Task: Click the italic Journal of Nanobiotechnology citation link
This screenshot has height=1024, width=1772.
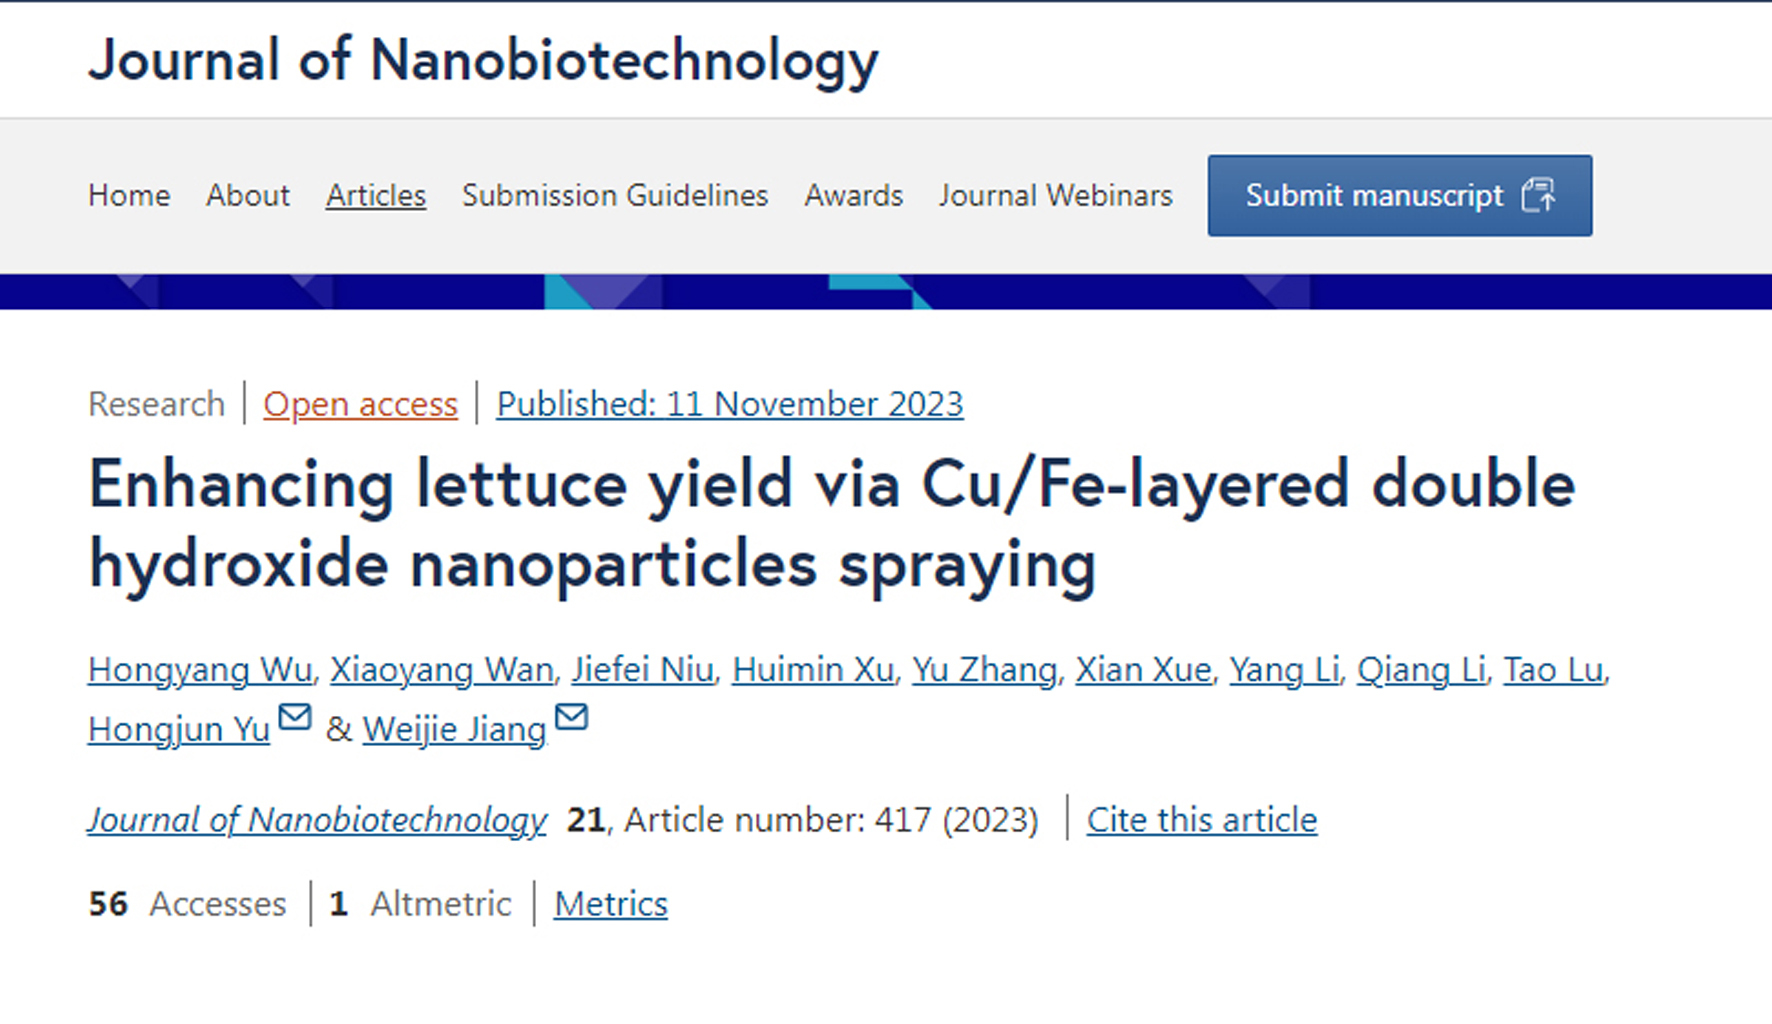Action: (x=317, y=820)
